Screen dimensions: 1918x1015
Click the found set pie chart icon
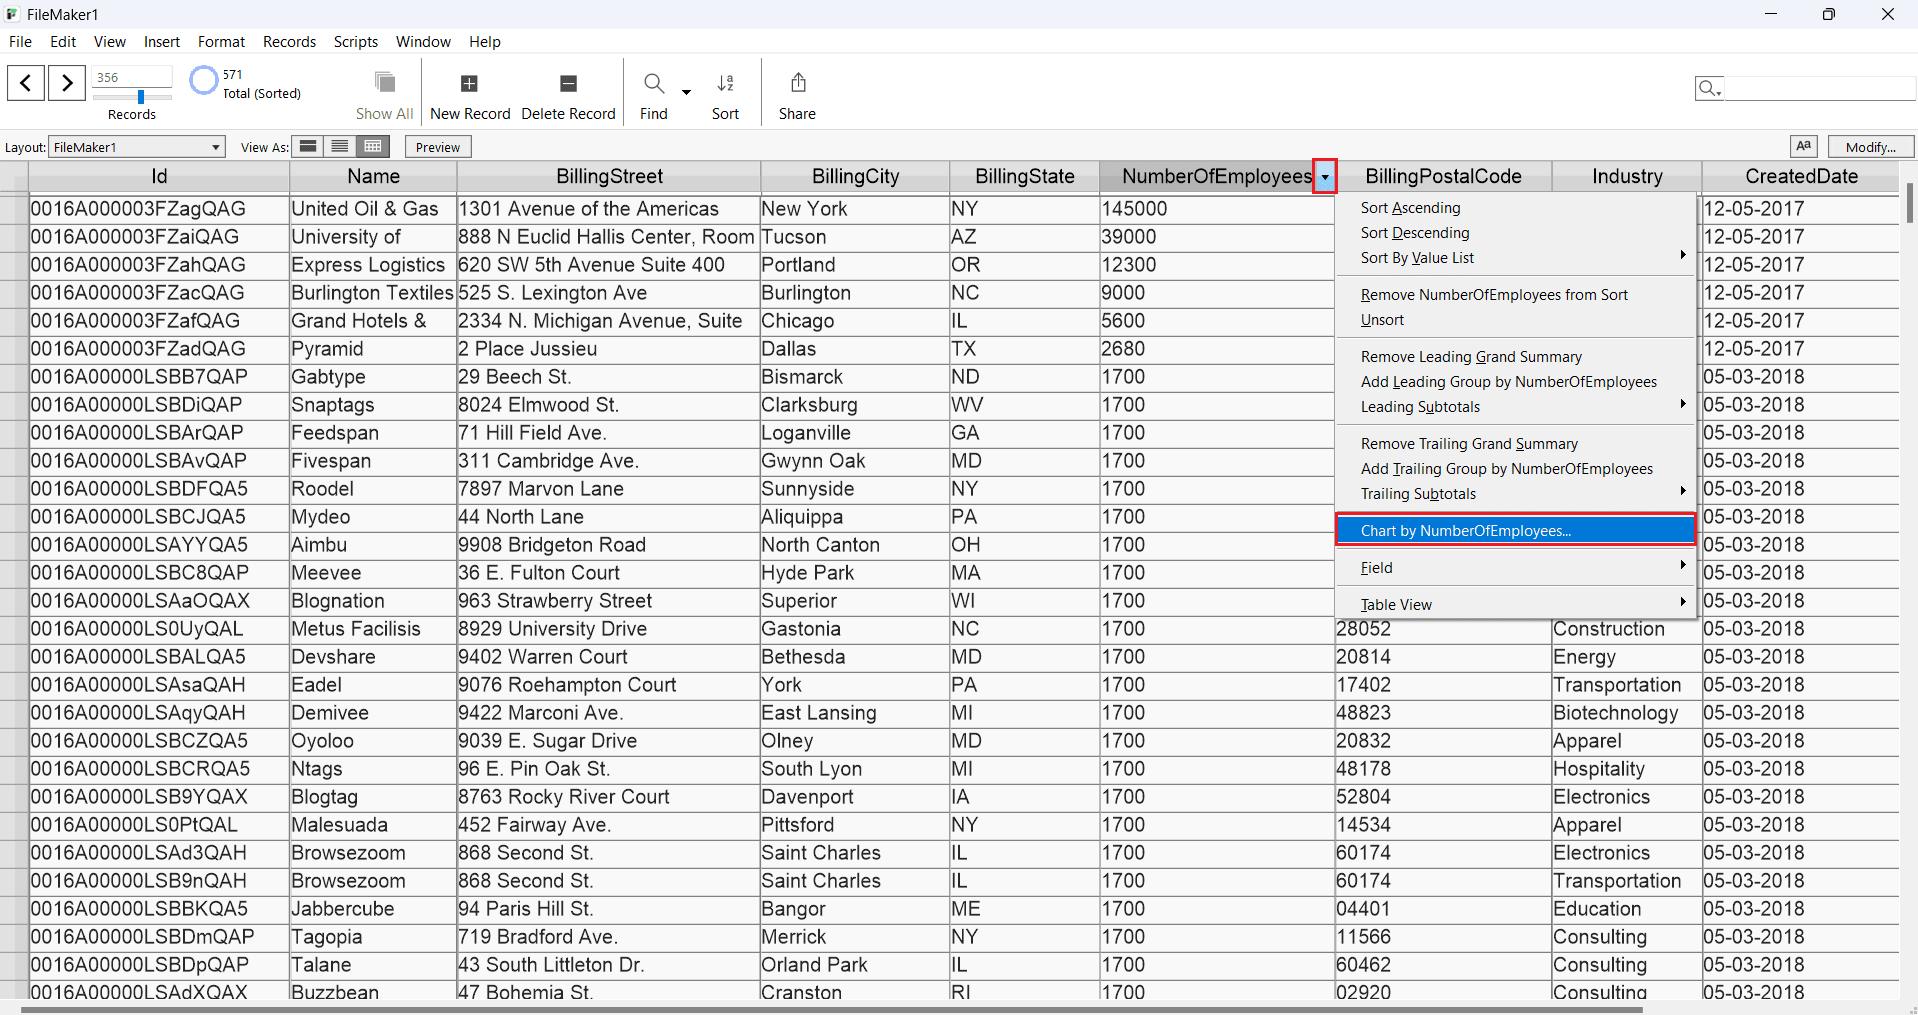click(204, 80)
